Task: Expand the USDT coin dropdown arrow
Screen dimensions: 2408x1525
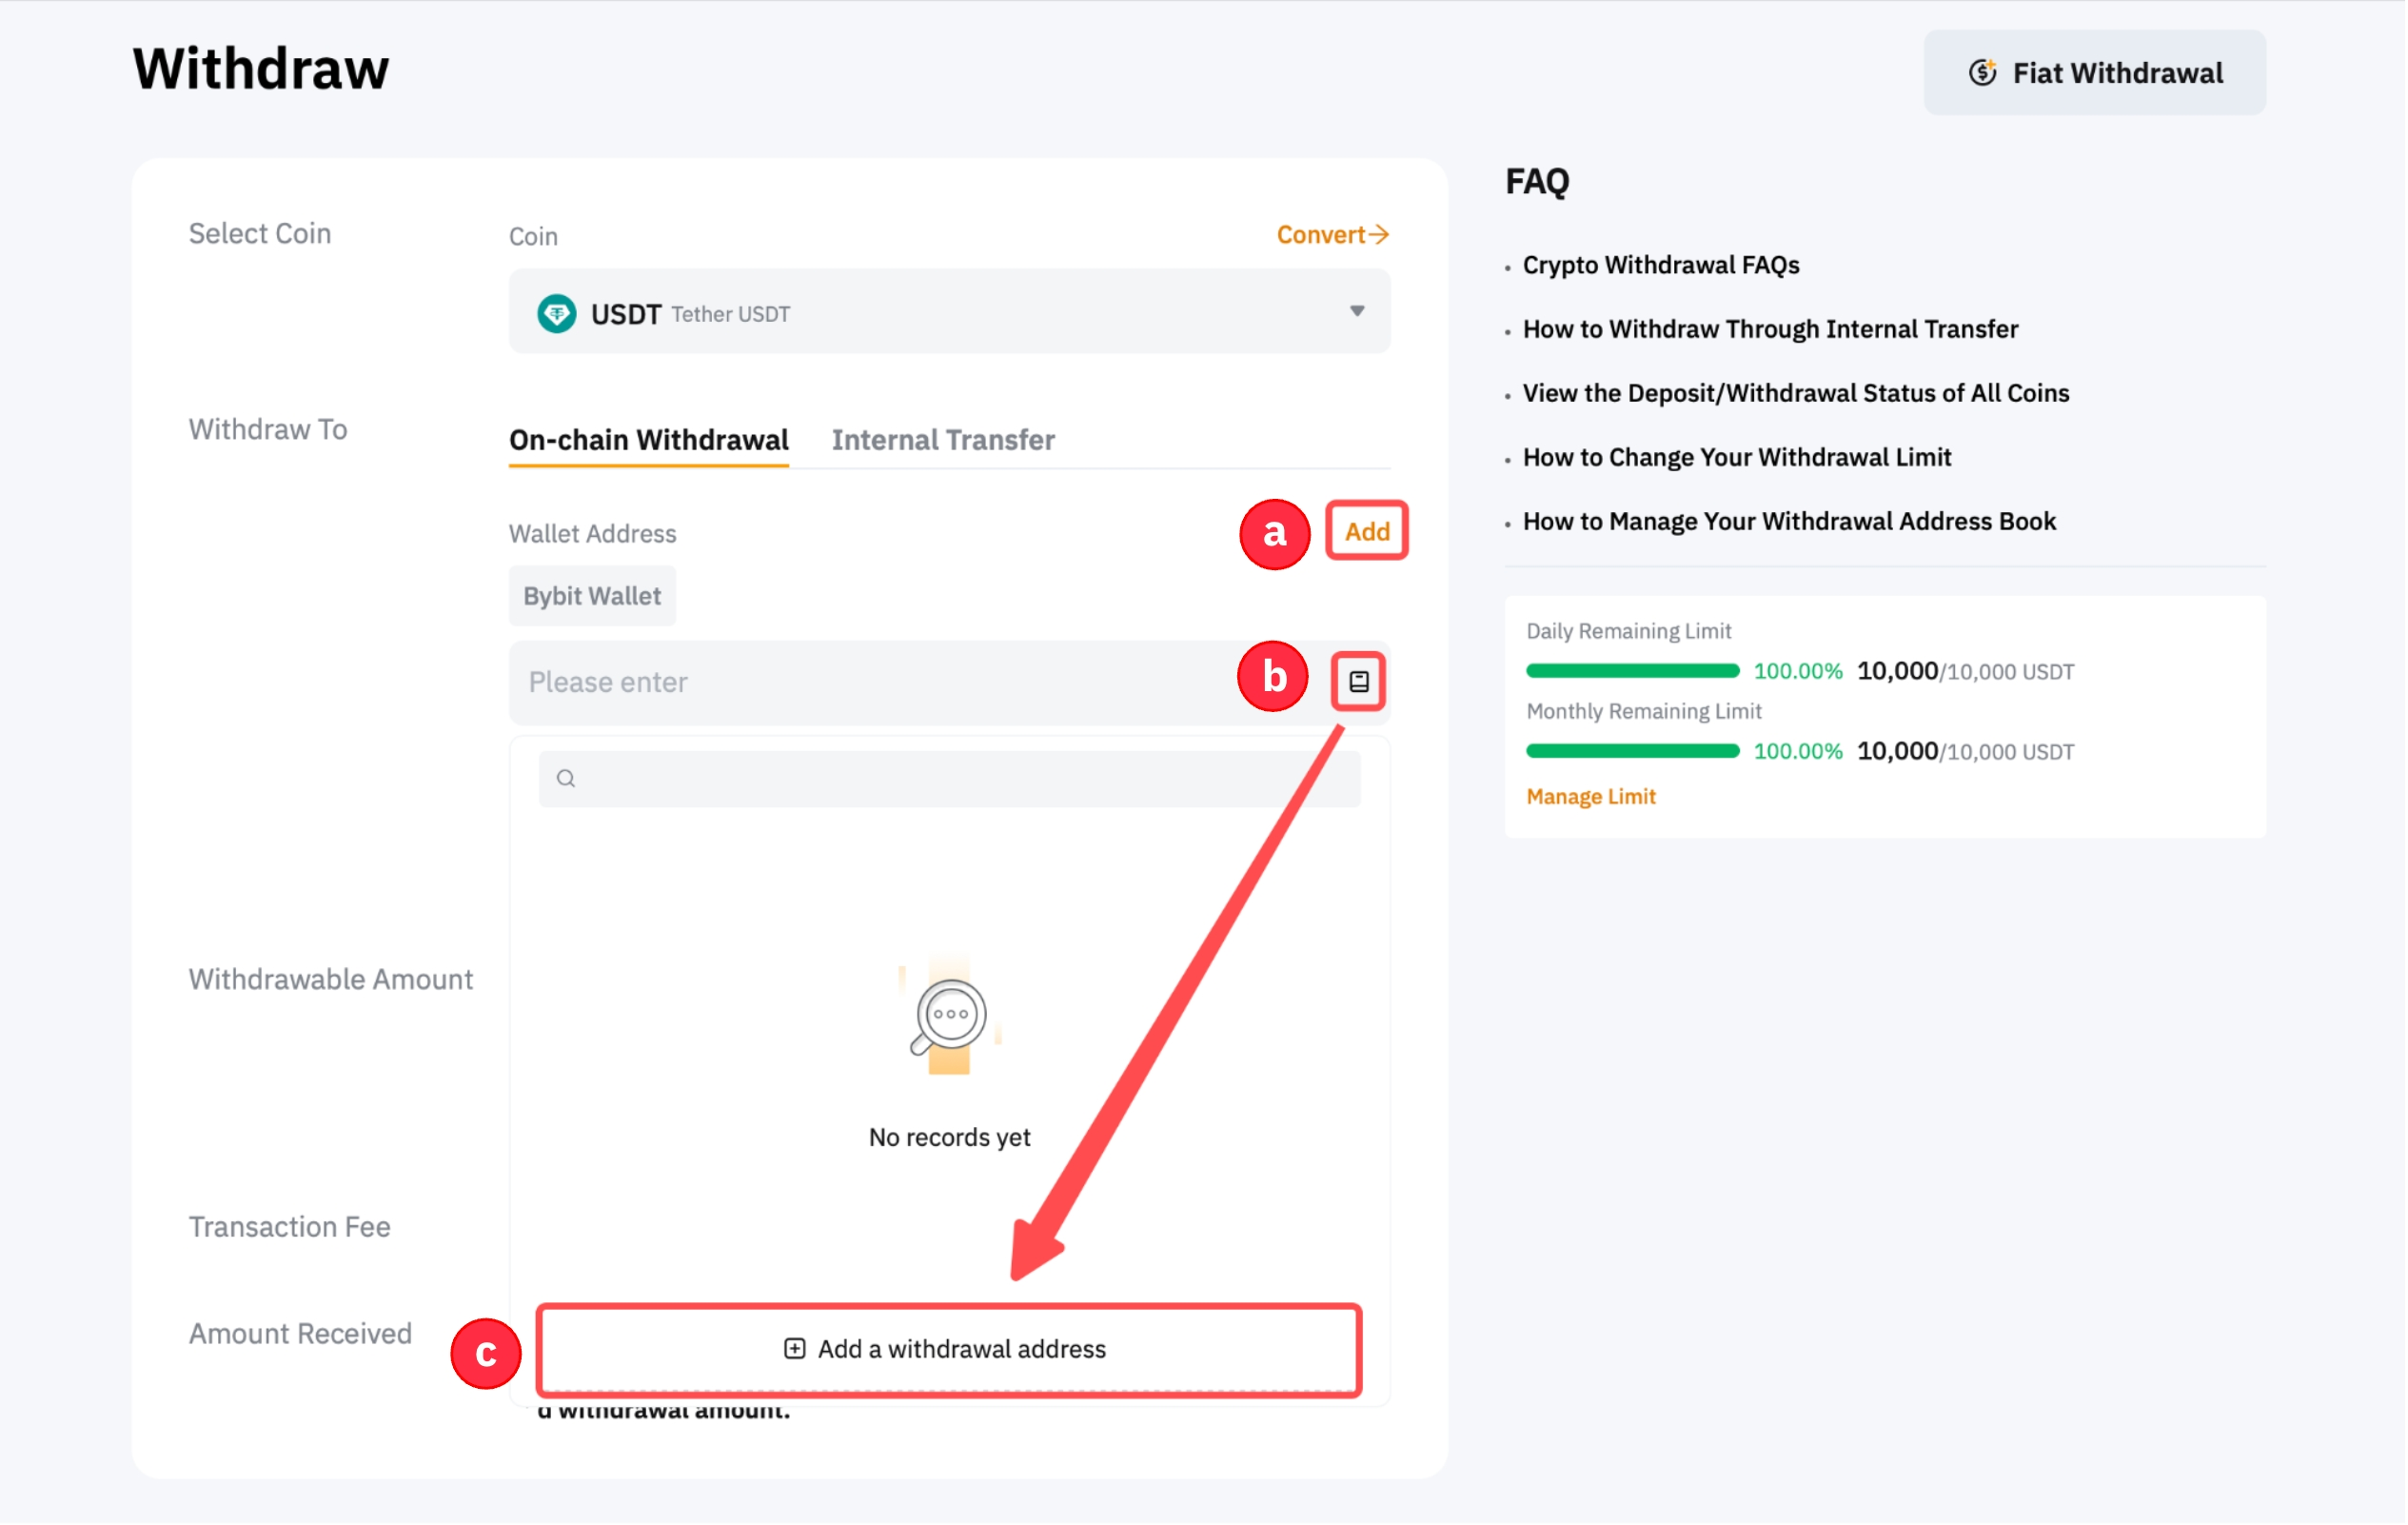Action: pos(1358,312)
